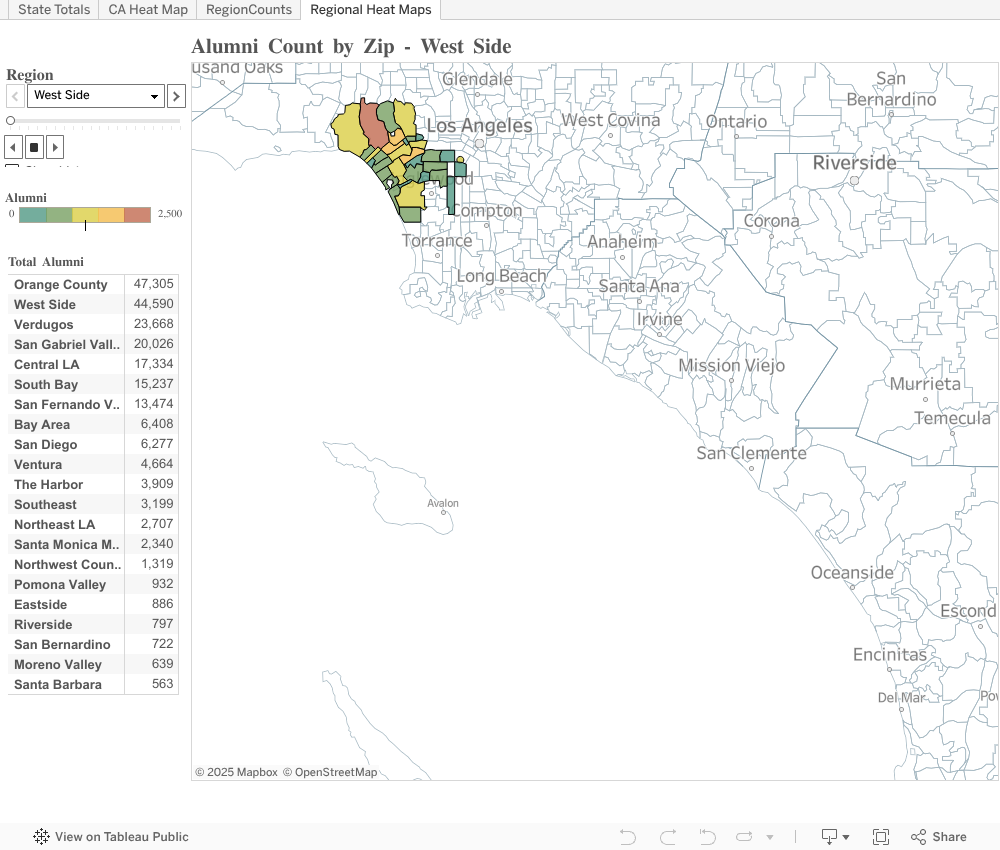Click the Undo toolbar icon
The height and width of the screenshot is (850, 1000).
coord(628,837)
